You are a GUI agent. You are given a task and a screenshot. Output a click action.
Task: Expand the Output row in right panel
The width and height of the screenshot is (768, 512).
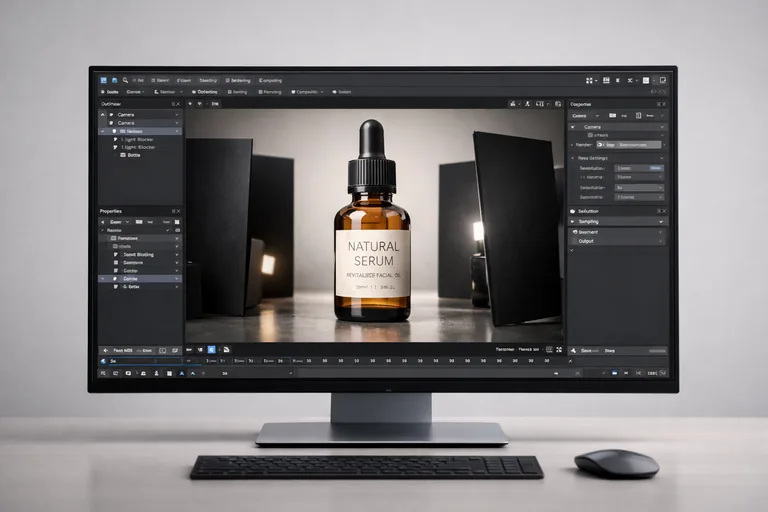(617, 241)
